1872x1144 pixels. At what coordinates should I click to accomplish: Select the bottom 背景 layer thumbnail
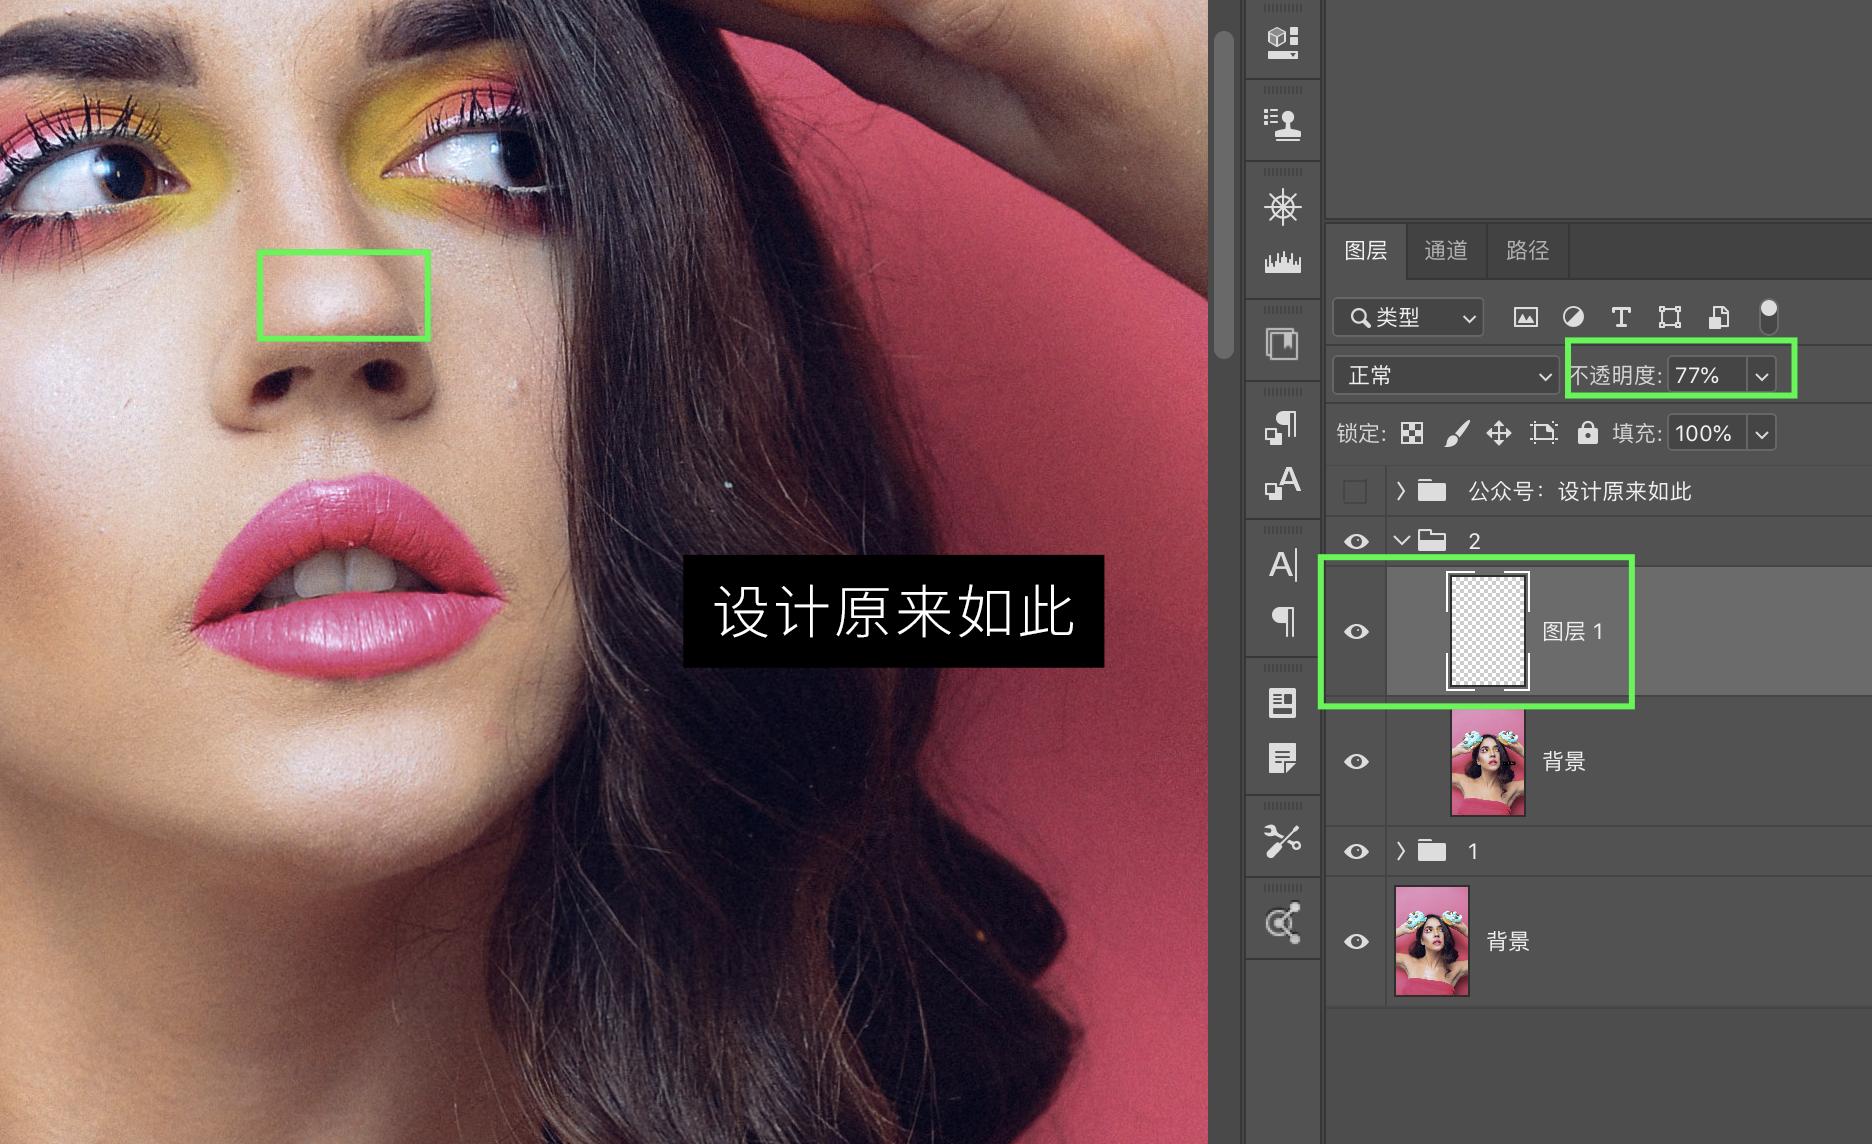point(1432,941)
